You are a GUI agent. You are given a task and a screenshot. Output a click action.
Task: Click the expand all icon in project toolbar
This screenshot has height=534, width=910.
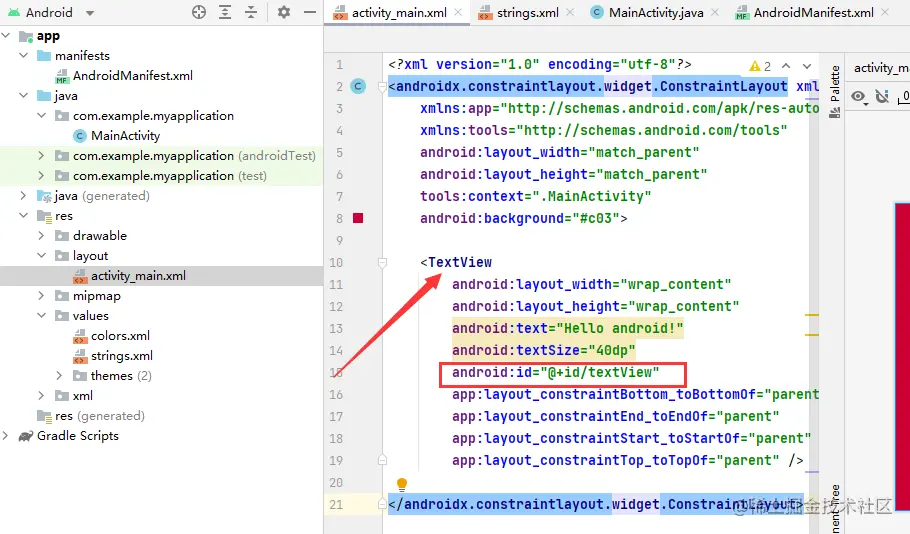click(x=225, y=12)
